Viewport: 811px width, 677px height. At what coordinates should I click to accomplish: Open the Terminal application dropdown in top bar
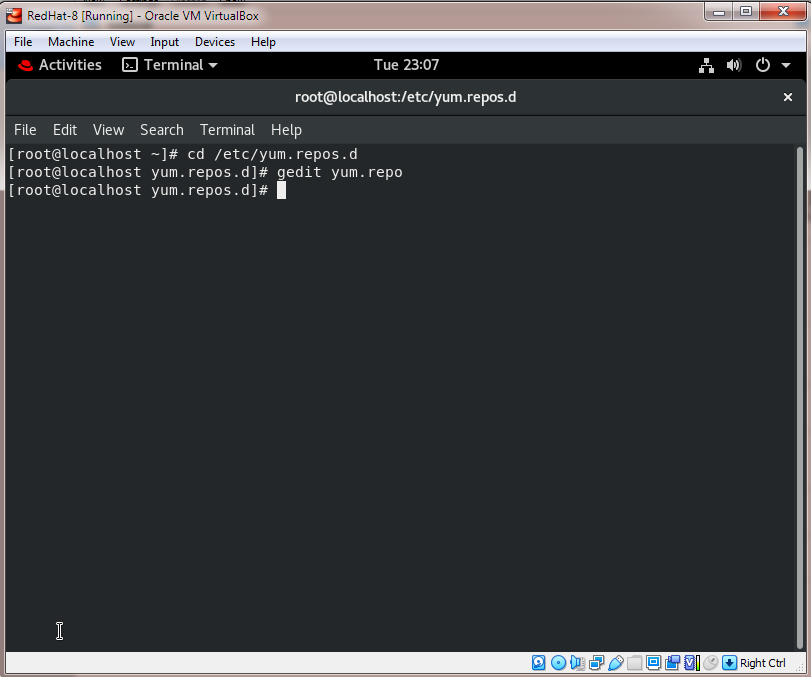pos(172,64)
